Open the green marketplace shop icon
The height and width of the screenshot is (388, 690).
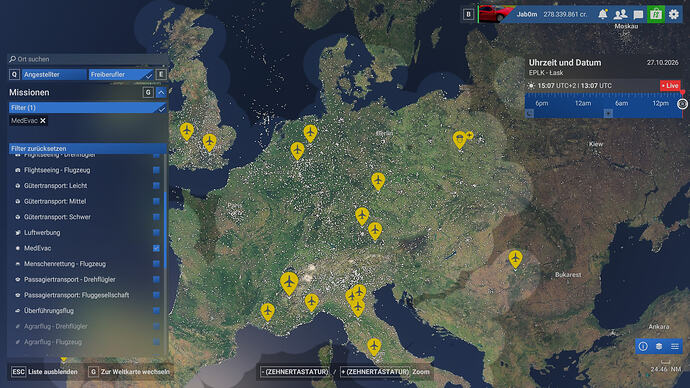pos(656,14)
